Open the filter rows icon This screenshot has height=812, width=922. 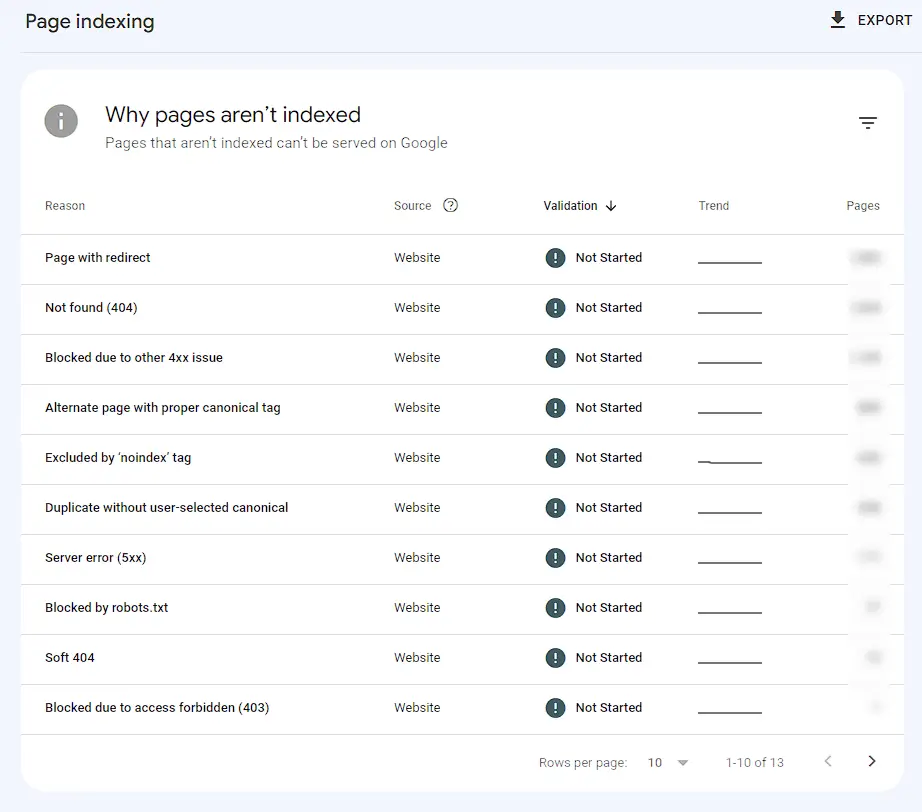tap(867, 123)
